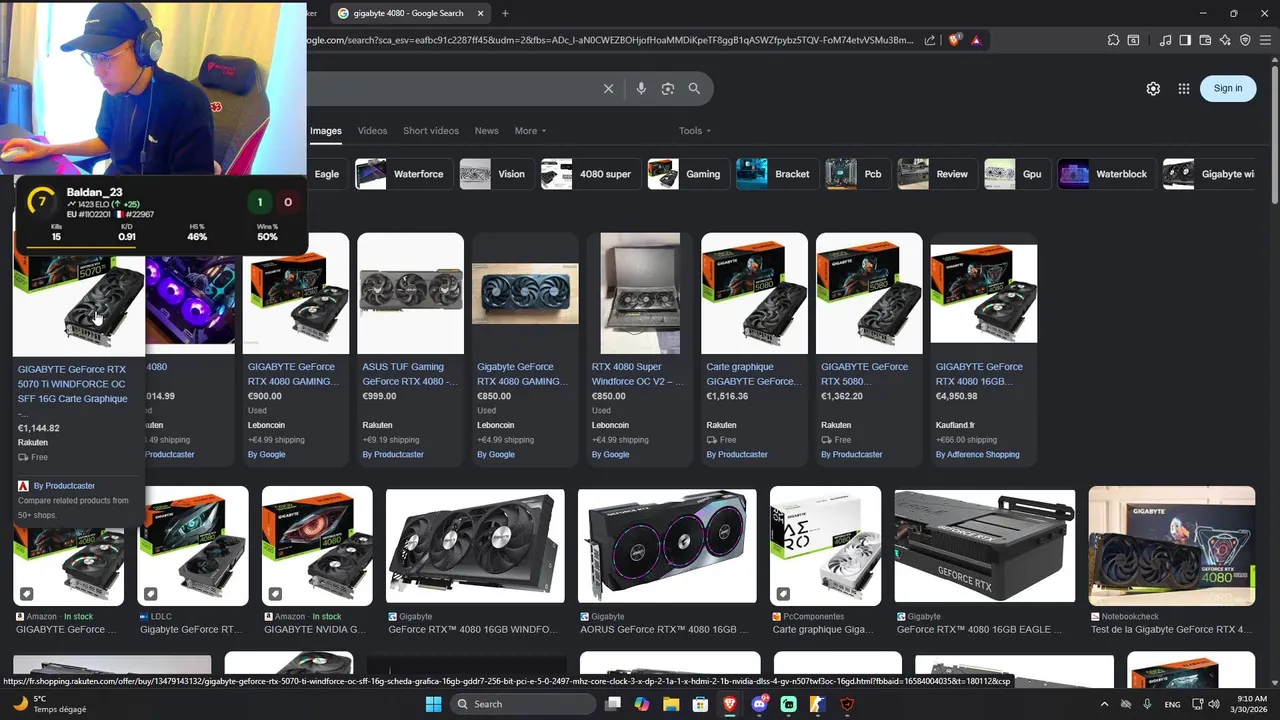This screenshot has width=1280, height=720.
Task: Filter images by Waterblock chip
Action: (x=1107, y=174)
